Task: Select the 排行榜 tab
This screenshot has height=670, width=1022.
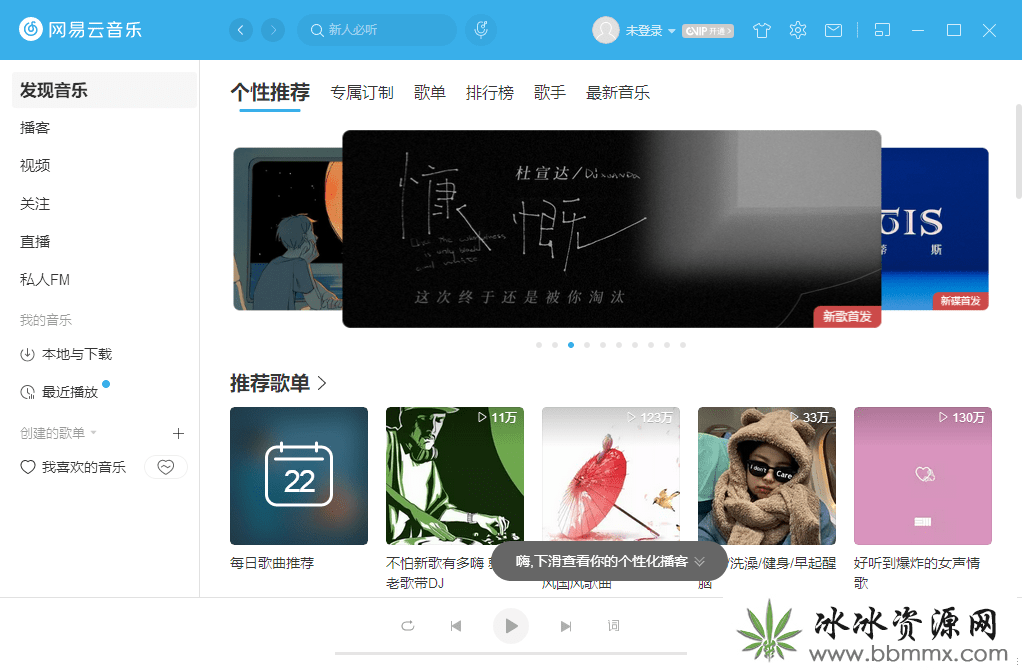Action: 489,93
